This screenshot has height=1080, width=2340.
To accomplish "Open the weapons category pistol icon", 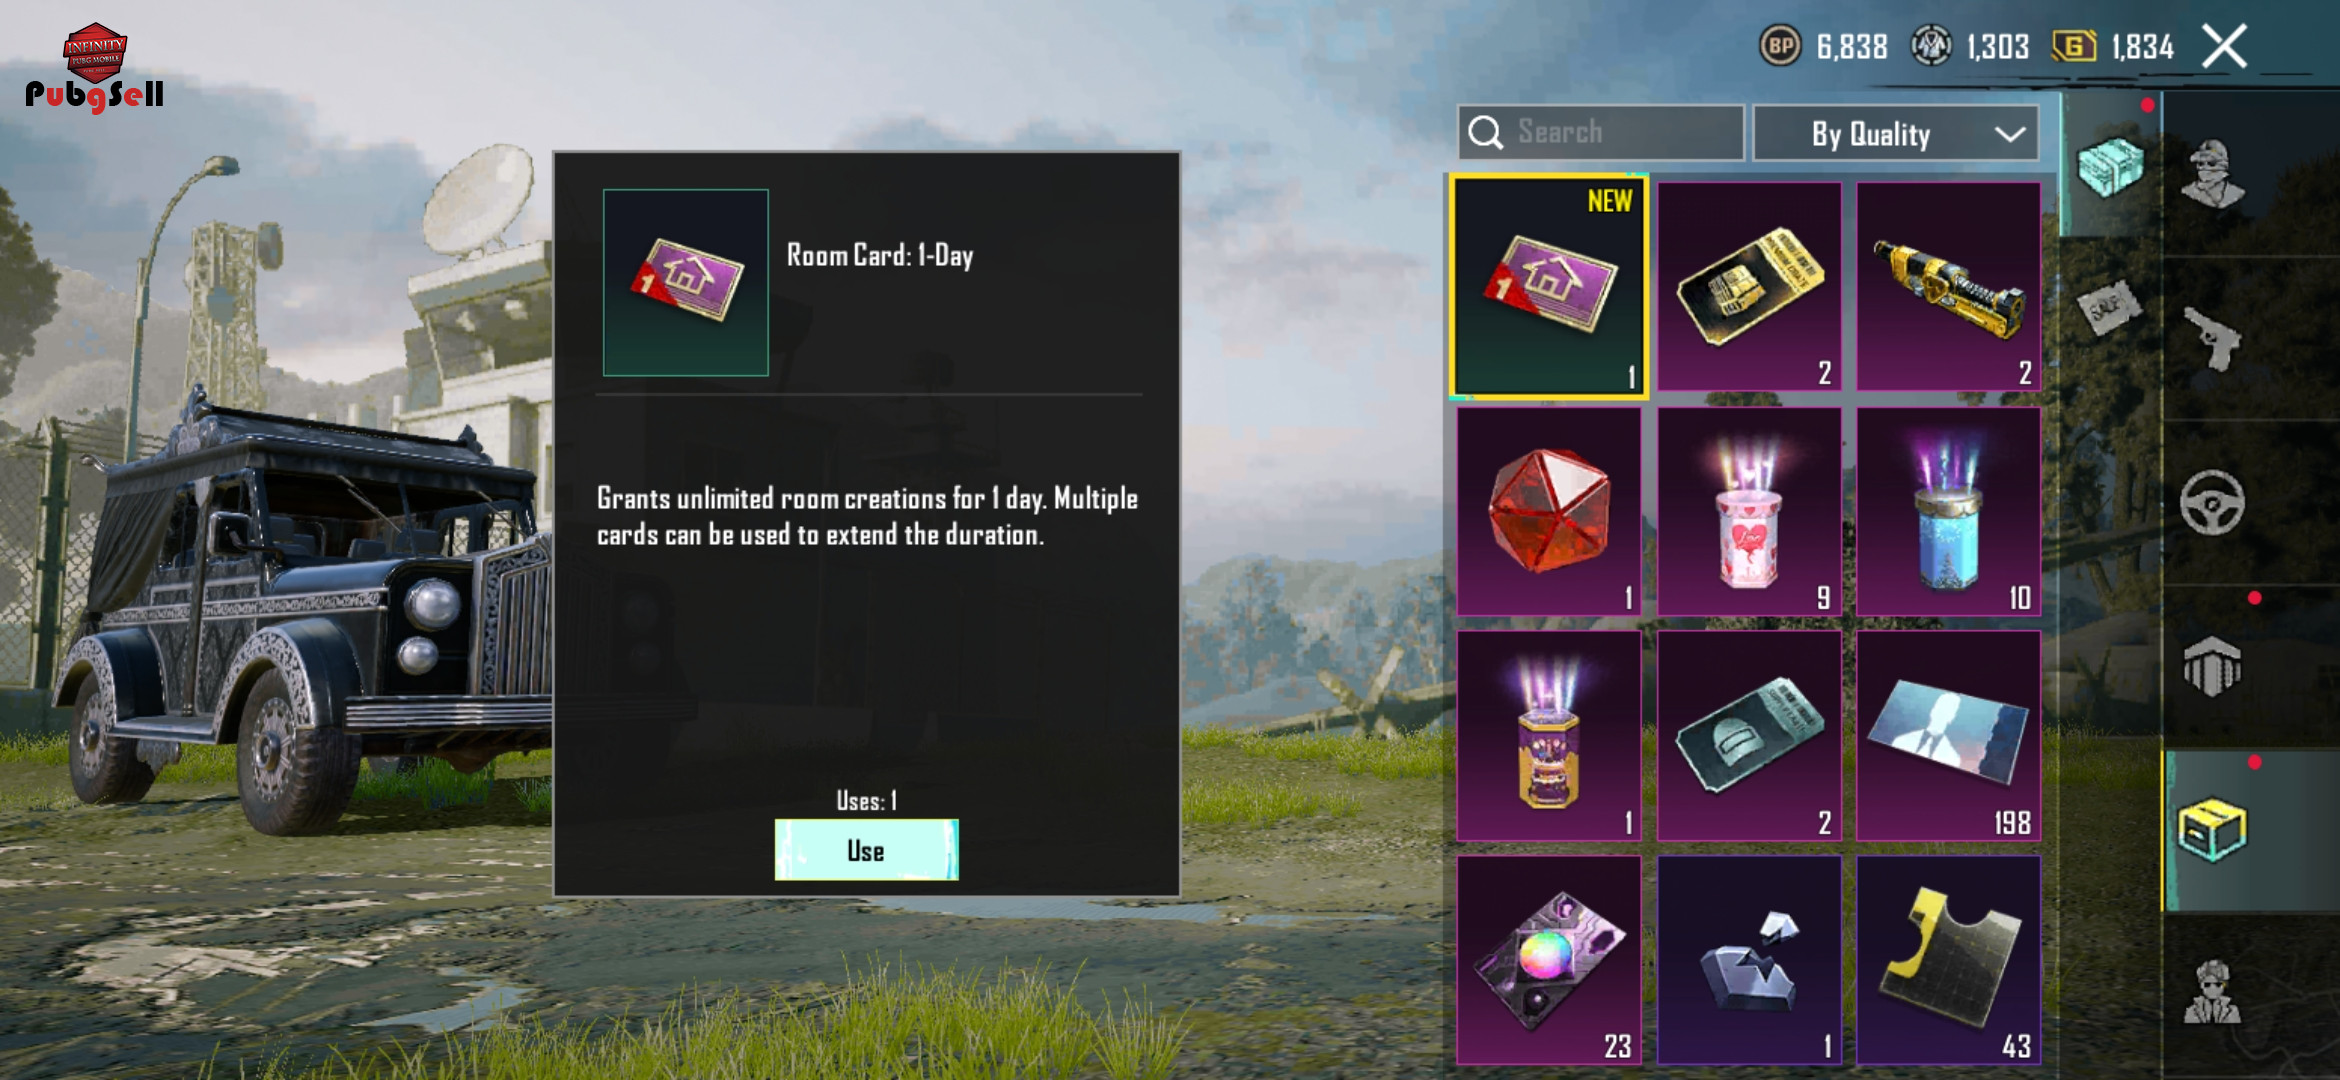I will click(2212, 338).
